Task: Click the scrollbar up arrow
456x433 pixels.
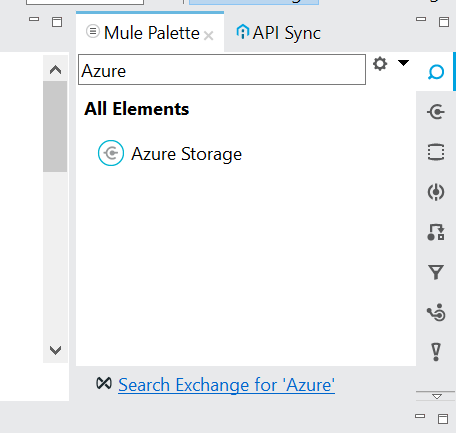Action: (x=55, y=70)
